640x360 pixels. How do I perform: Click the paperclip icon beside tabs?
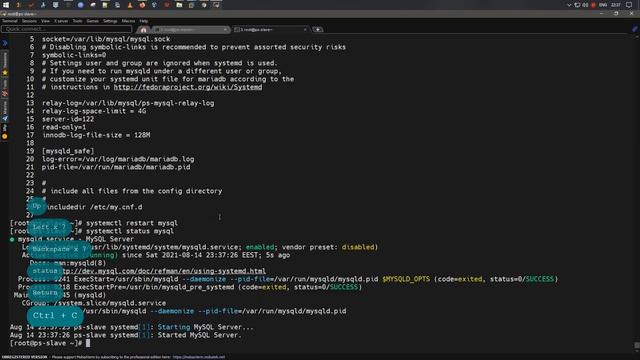point(635,29)
